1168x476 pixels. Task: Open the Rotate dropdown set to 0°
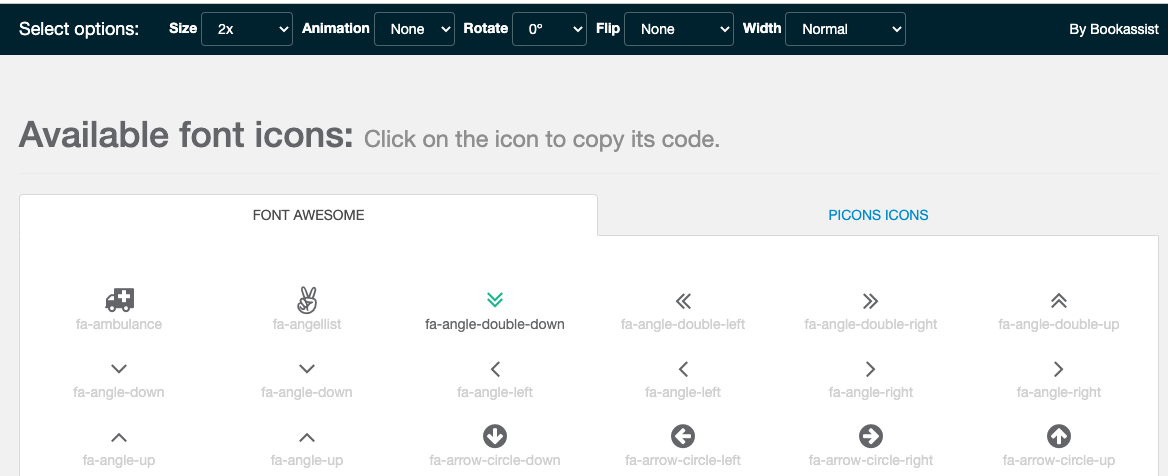[549, 29]
